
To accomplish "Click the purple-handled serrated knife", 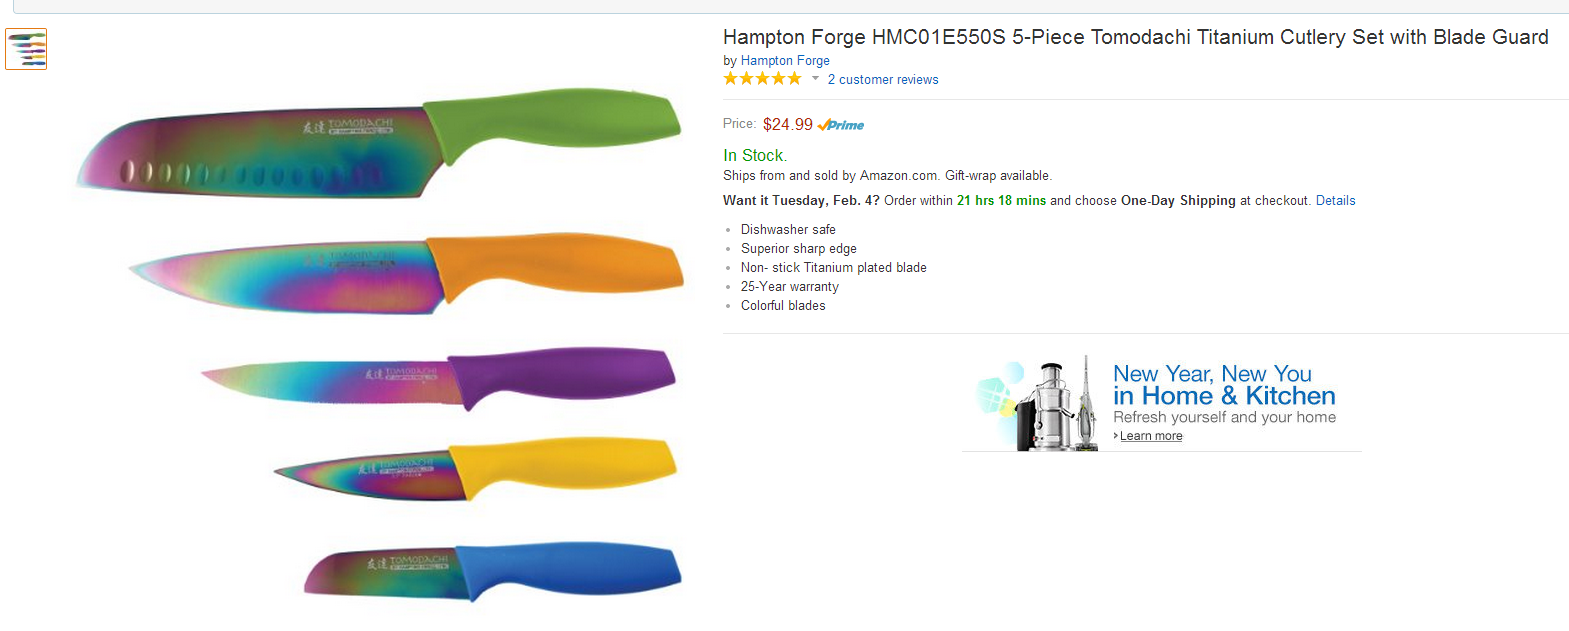I will (440, 378).
